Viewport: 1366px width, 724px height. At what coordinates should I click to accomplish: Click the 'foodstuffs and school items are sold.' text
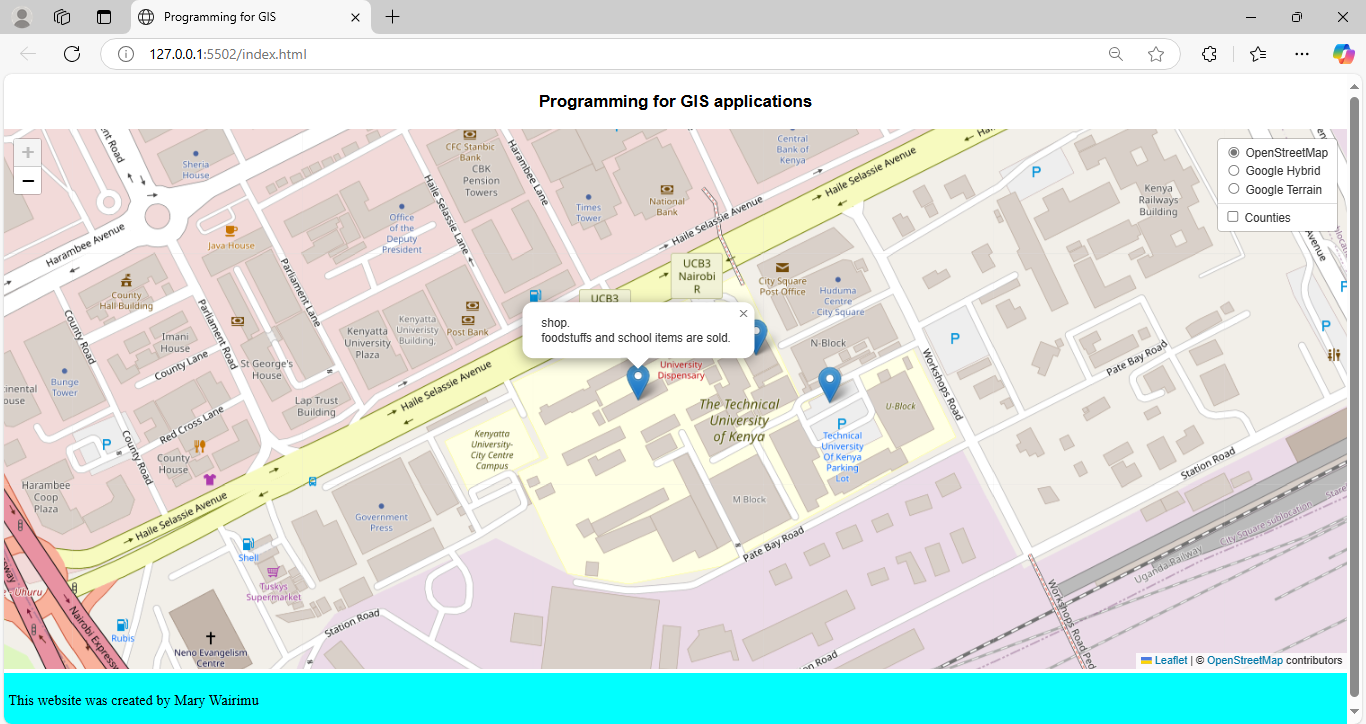[636, 338]
